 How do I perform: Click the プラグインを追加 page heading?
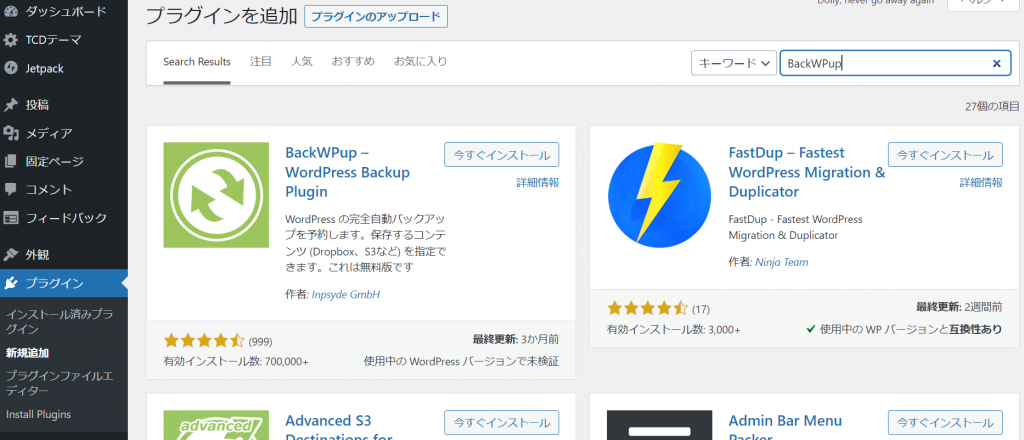221,16
